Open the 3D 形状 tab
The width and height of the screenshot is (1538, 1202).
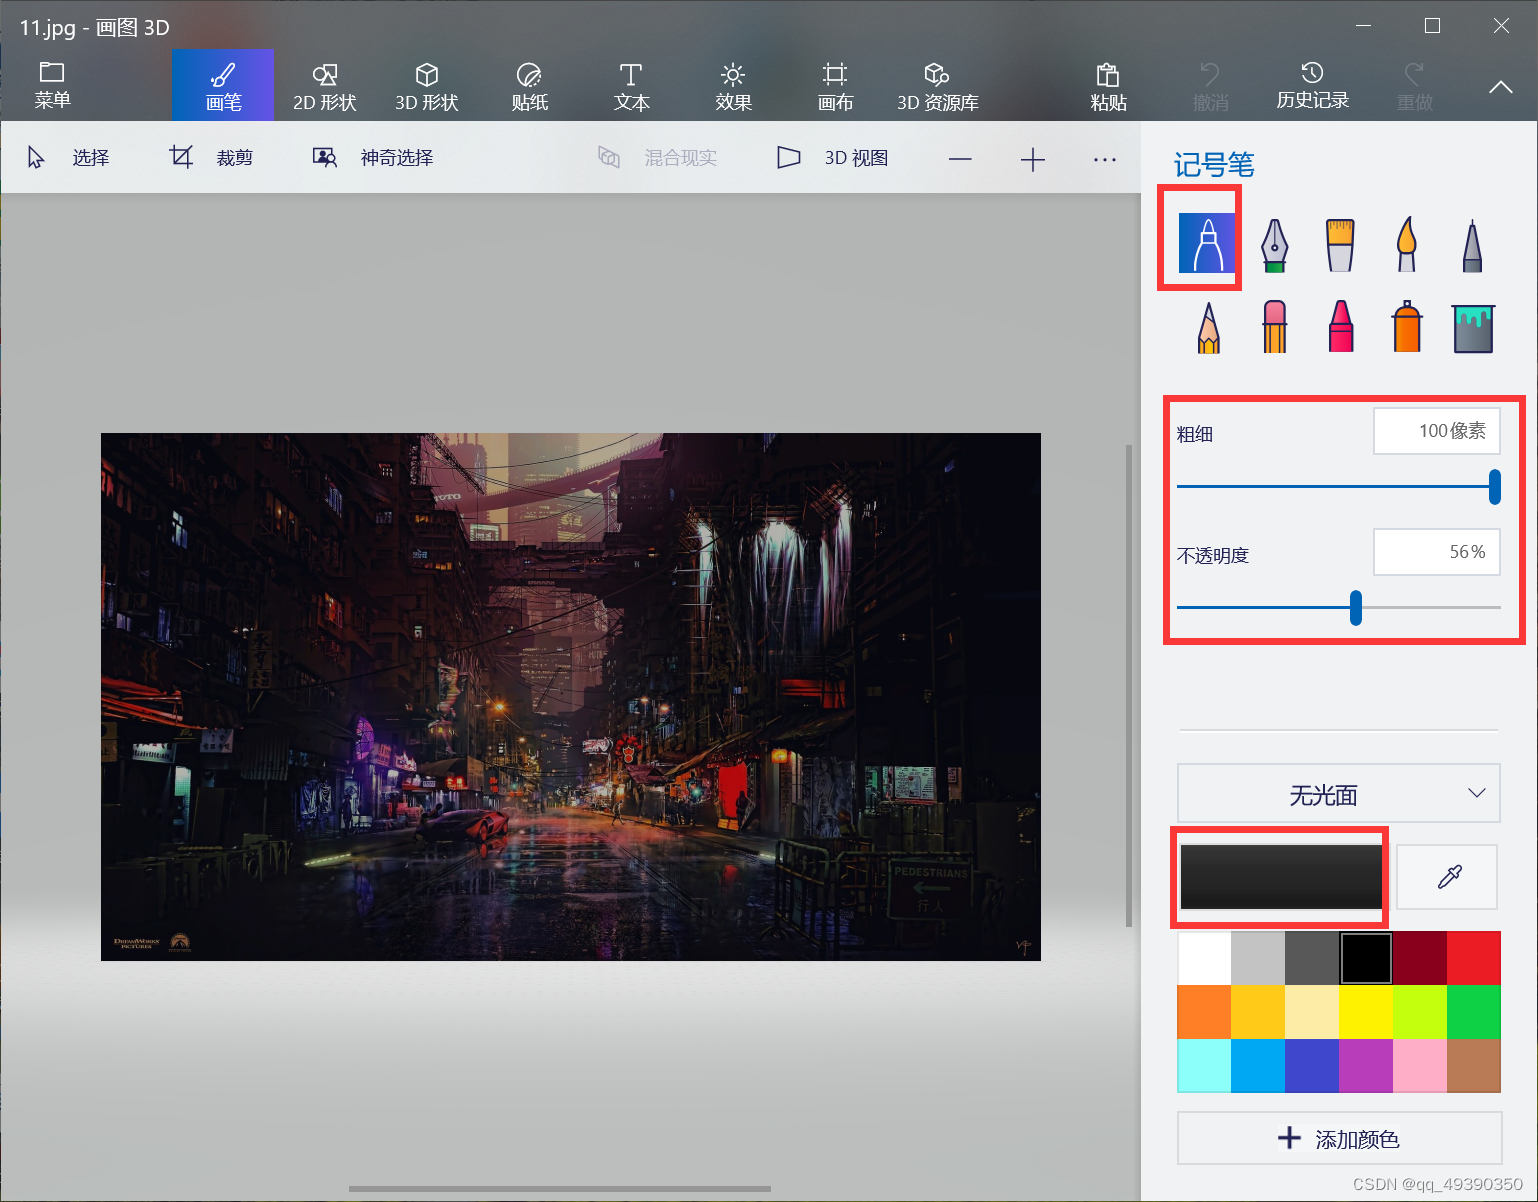pyautogui.click(x=427, y=87)
